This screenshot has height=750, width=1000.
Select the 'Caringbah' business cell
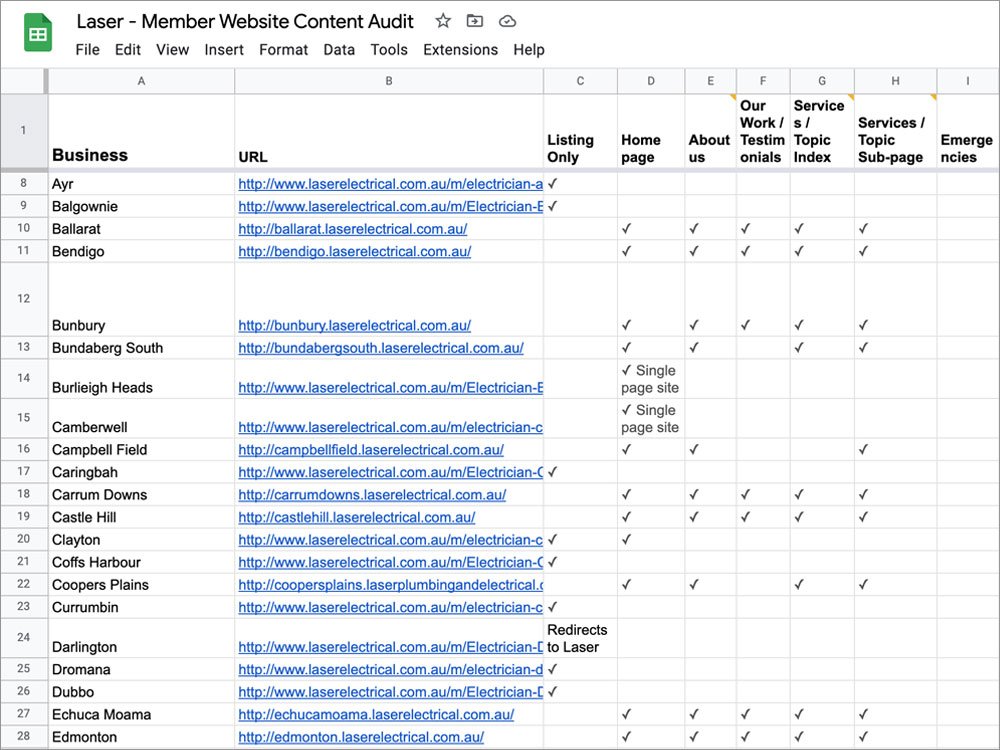[142, 473]
